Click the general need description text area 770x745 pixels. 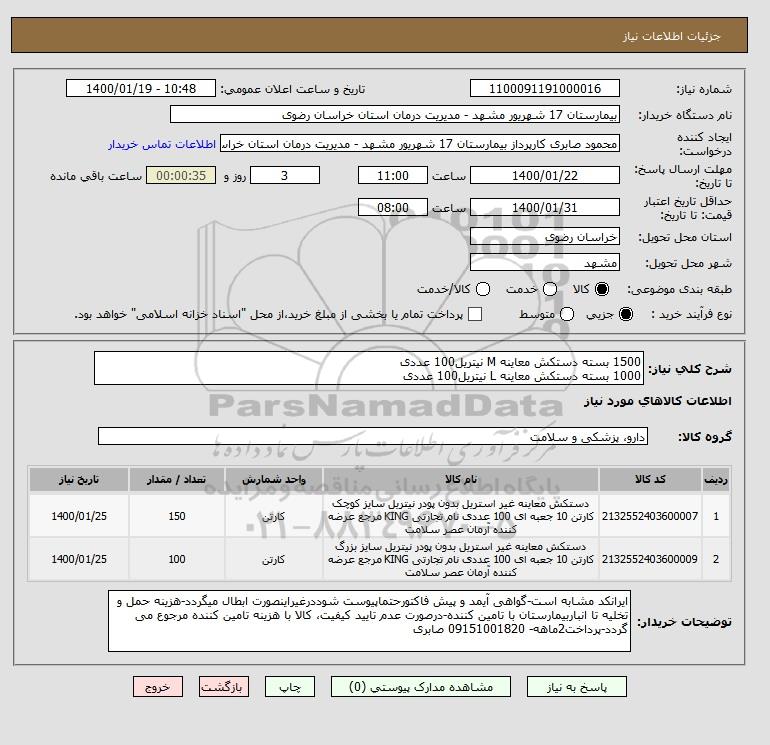(369, 368)
